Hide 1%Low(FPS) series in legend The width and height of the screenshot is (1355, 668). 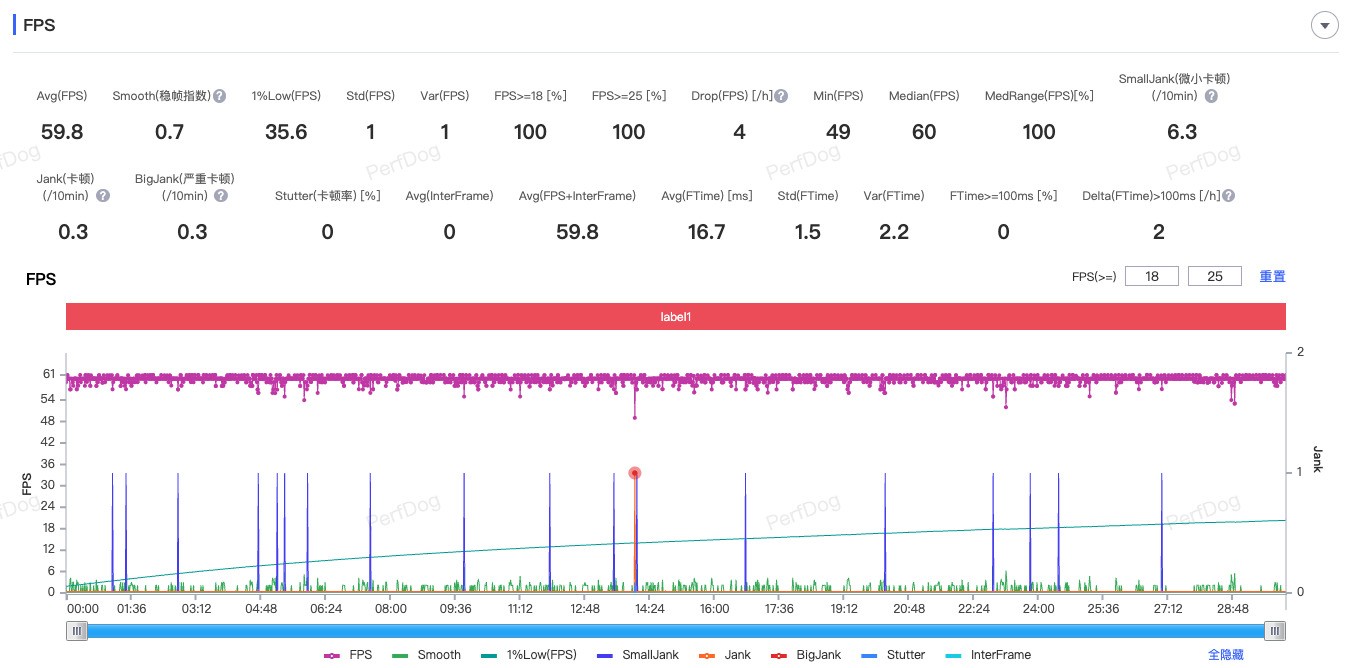530,655
